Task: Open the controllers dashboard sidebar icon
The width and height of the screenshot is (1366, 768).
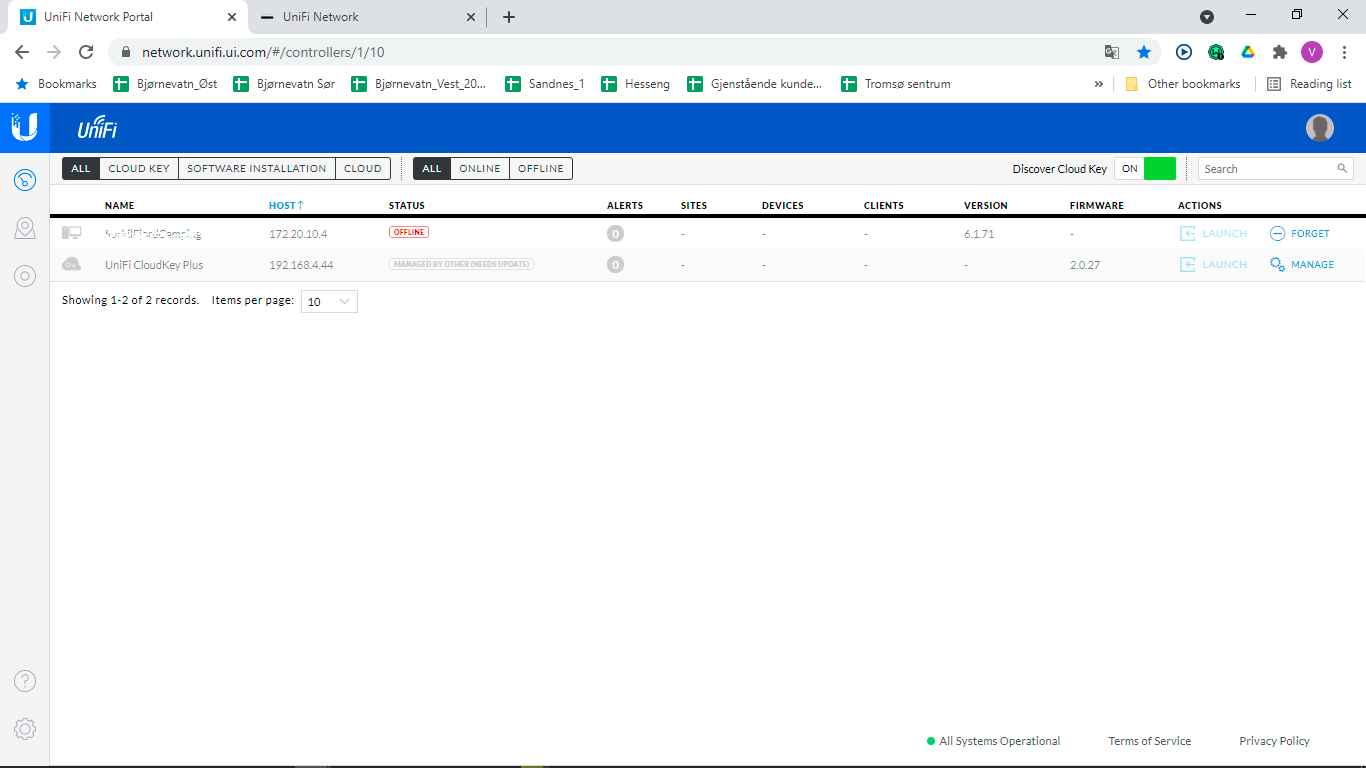Action: [x=25, y=180]
